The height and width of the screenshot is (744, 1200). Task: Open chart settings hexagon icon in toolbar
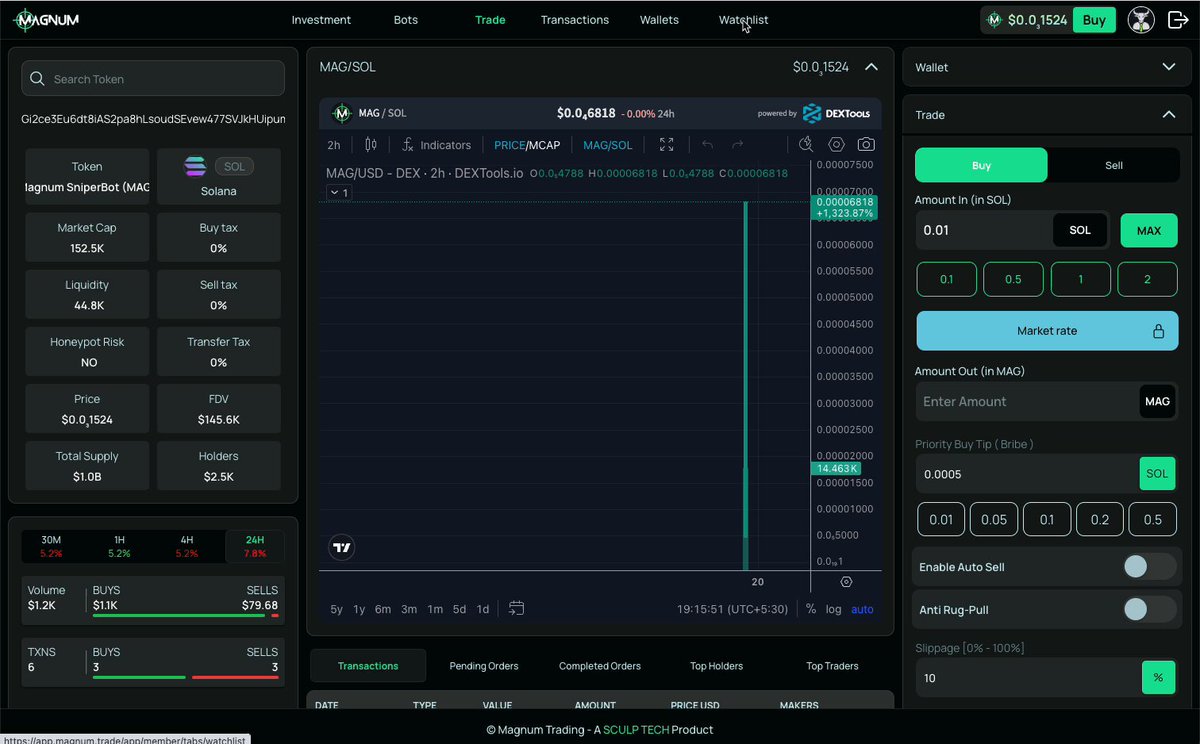point(836,145)
